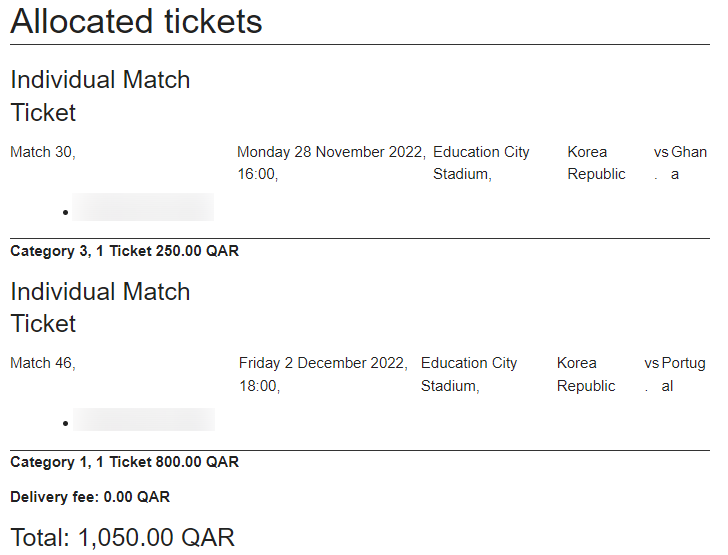This screenshot has width=728, height=555.
Task: Click the Delivery fee 0.00 QAR line
Action: (x=90, y=497)
